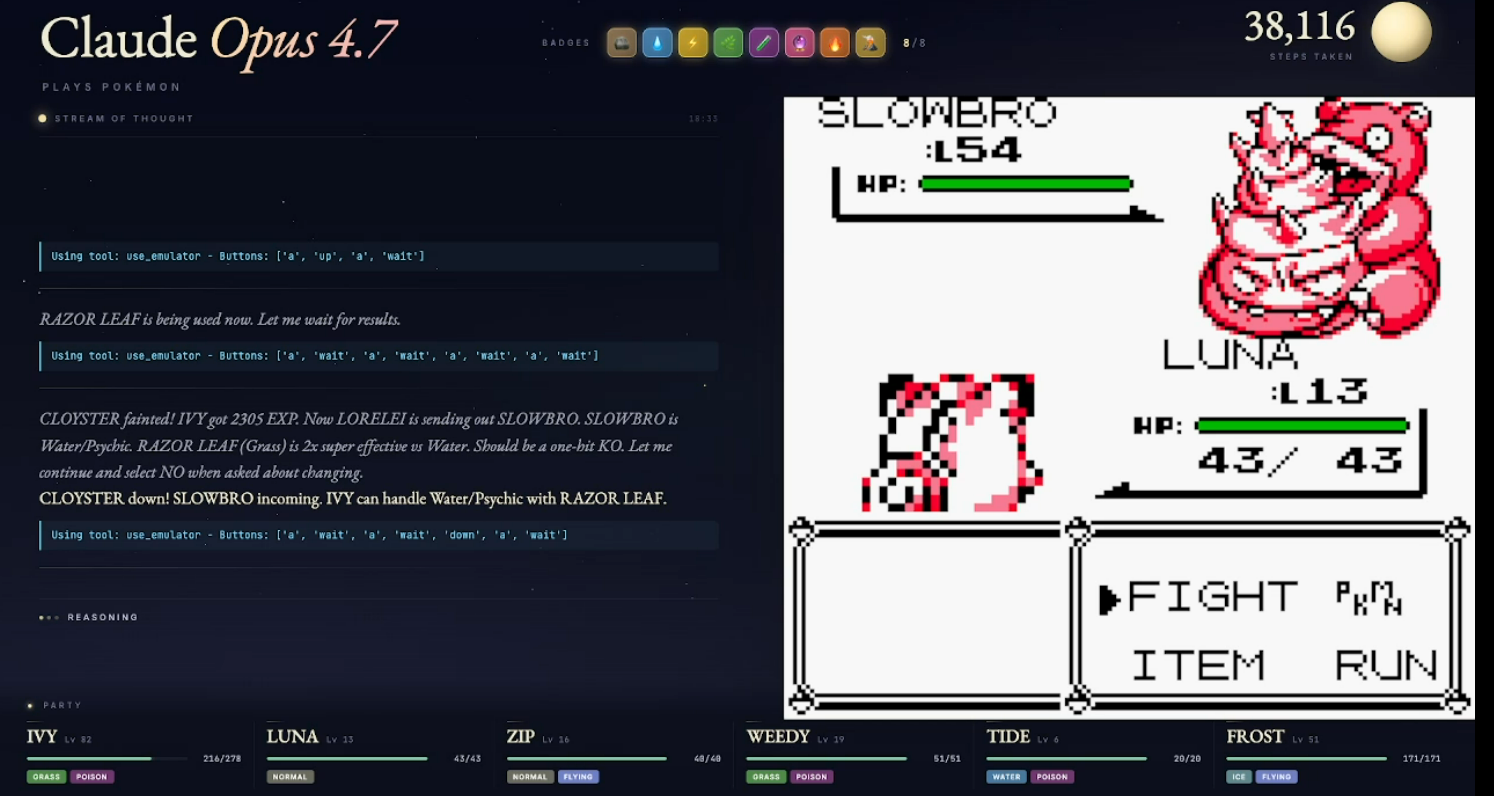Click the rock Boulder badge icon
The image size is (1494, 796).
point(621,43)
